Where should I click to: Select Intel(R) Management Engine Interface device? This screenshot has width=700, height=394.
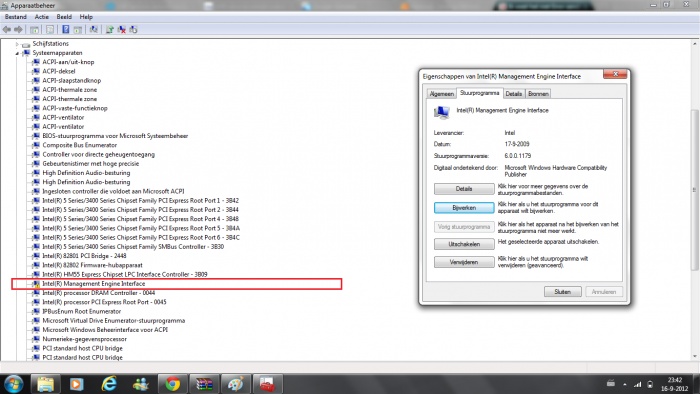click(x=94, y=284)
